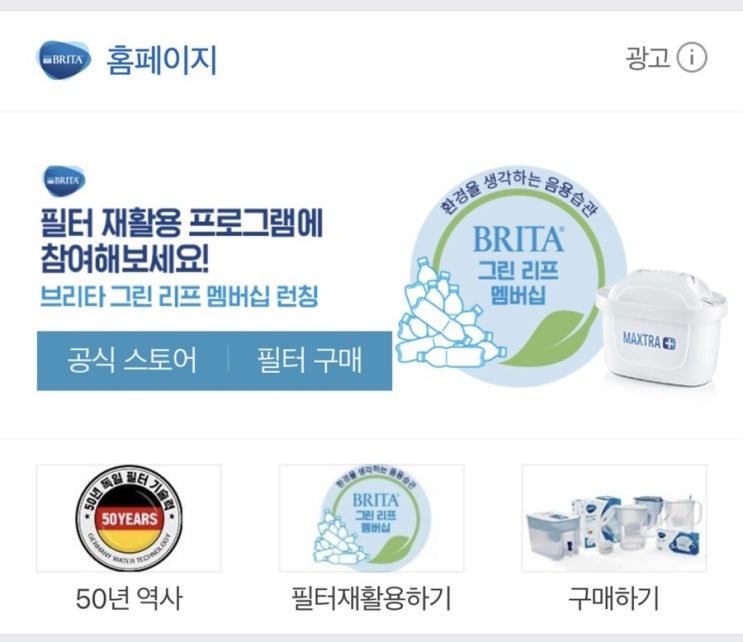Click the 그린 리프 멤버십 thumbnail
This screenshot has width=743, height=642.
pos(372,518)
